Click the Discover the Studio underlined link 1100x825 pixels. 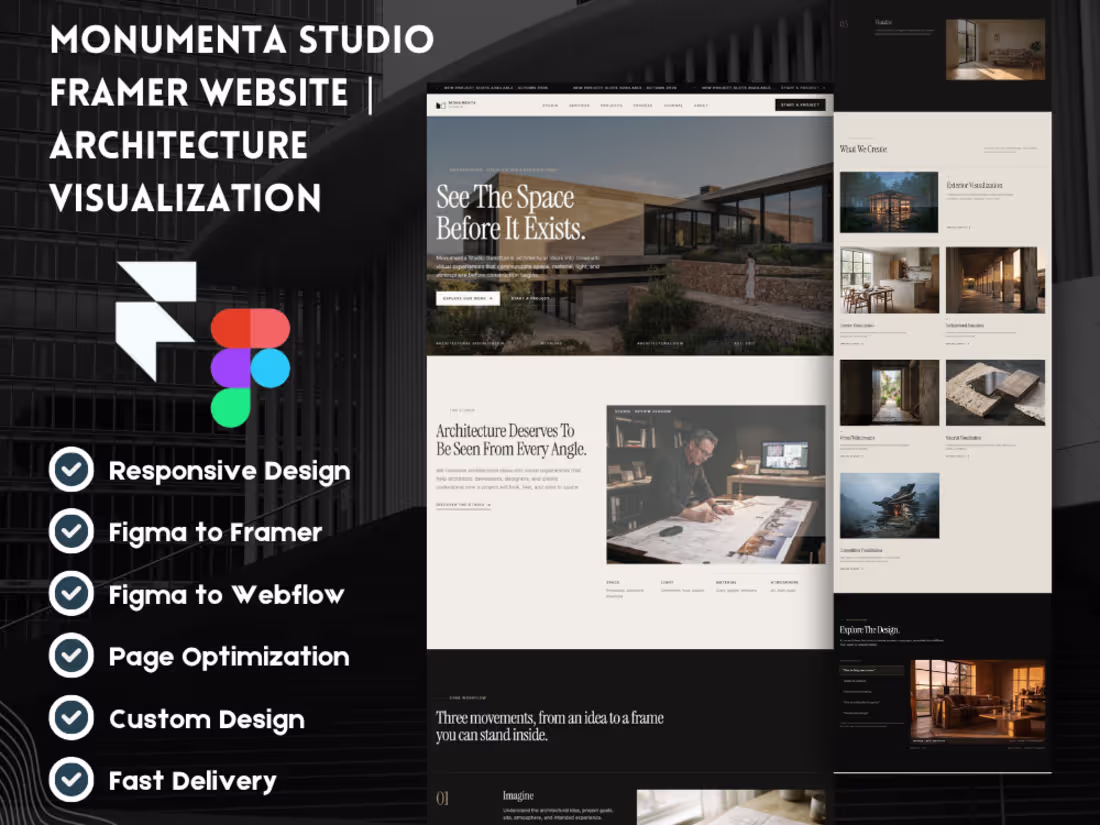tap(464, 505)
